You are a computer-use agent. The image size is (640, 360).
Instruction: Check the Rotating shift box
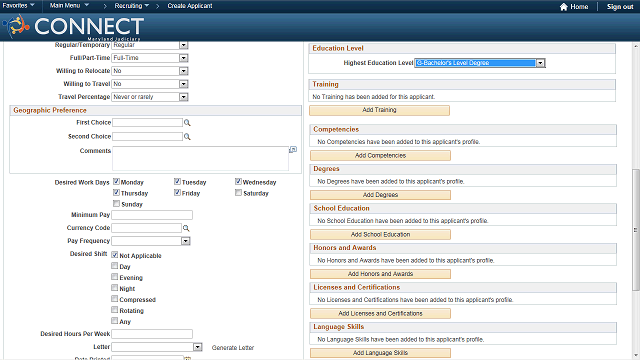tap(115, 310)
